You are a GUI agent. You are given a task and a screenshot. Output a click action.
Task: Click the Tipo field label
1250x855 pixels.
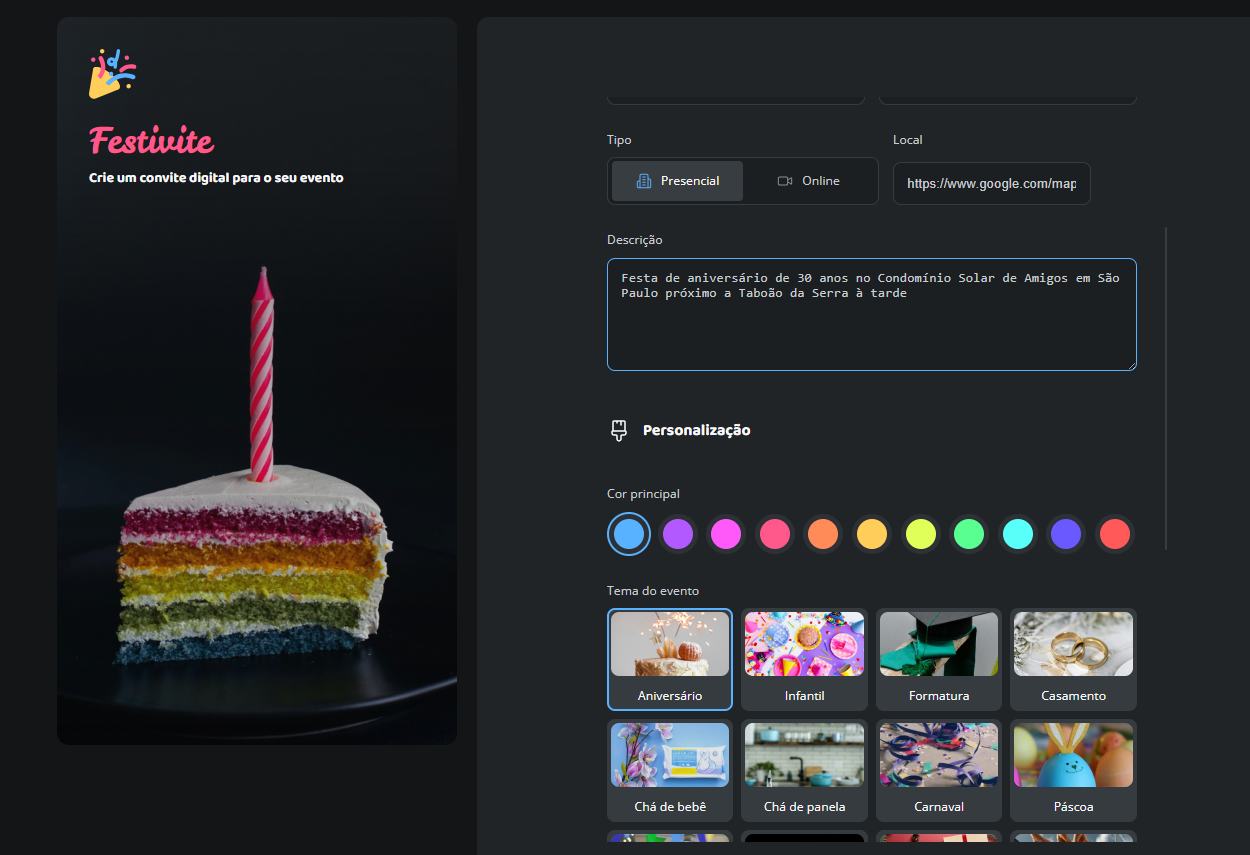pyautogui.click(x=619, y=140)
